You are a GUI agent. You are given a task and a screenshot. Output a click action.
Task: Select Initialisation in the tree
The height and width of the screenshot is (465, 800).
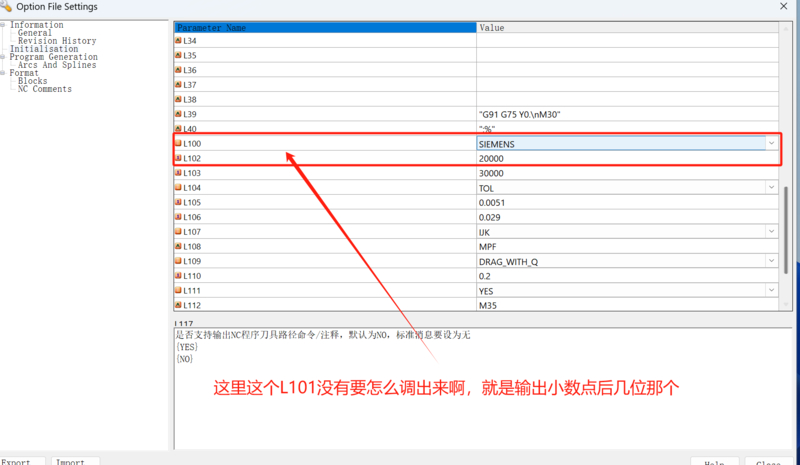(44, 49)
